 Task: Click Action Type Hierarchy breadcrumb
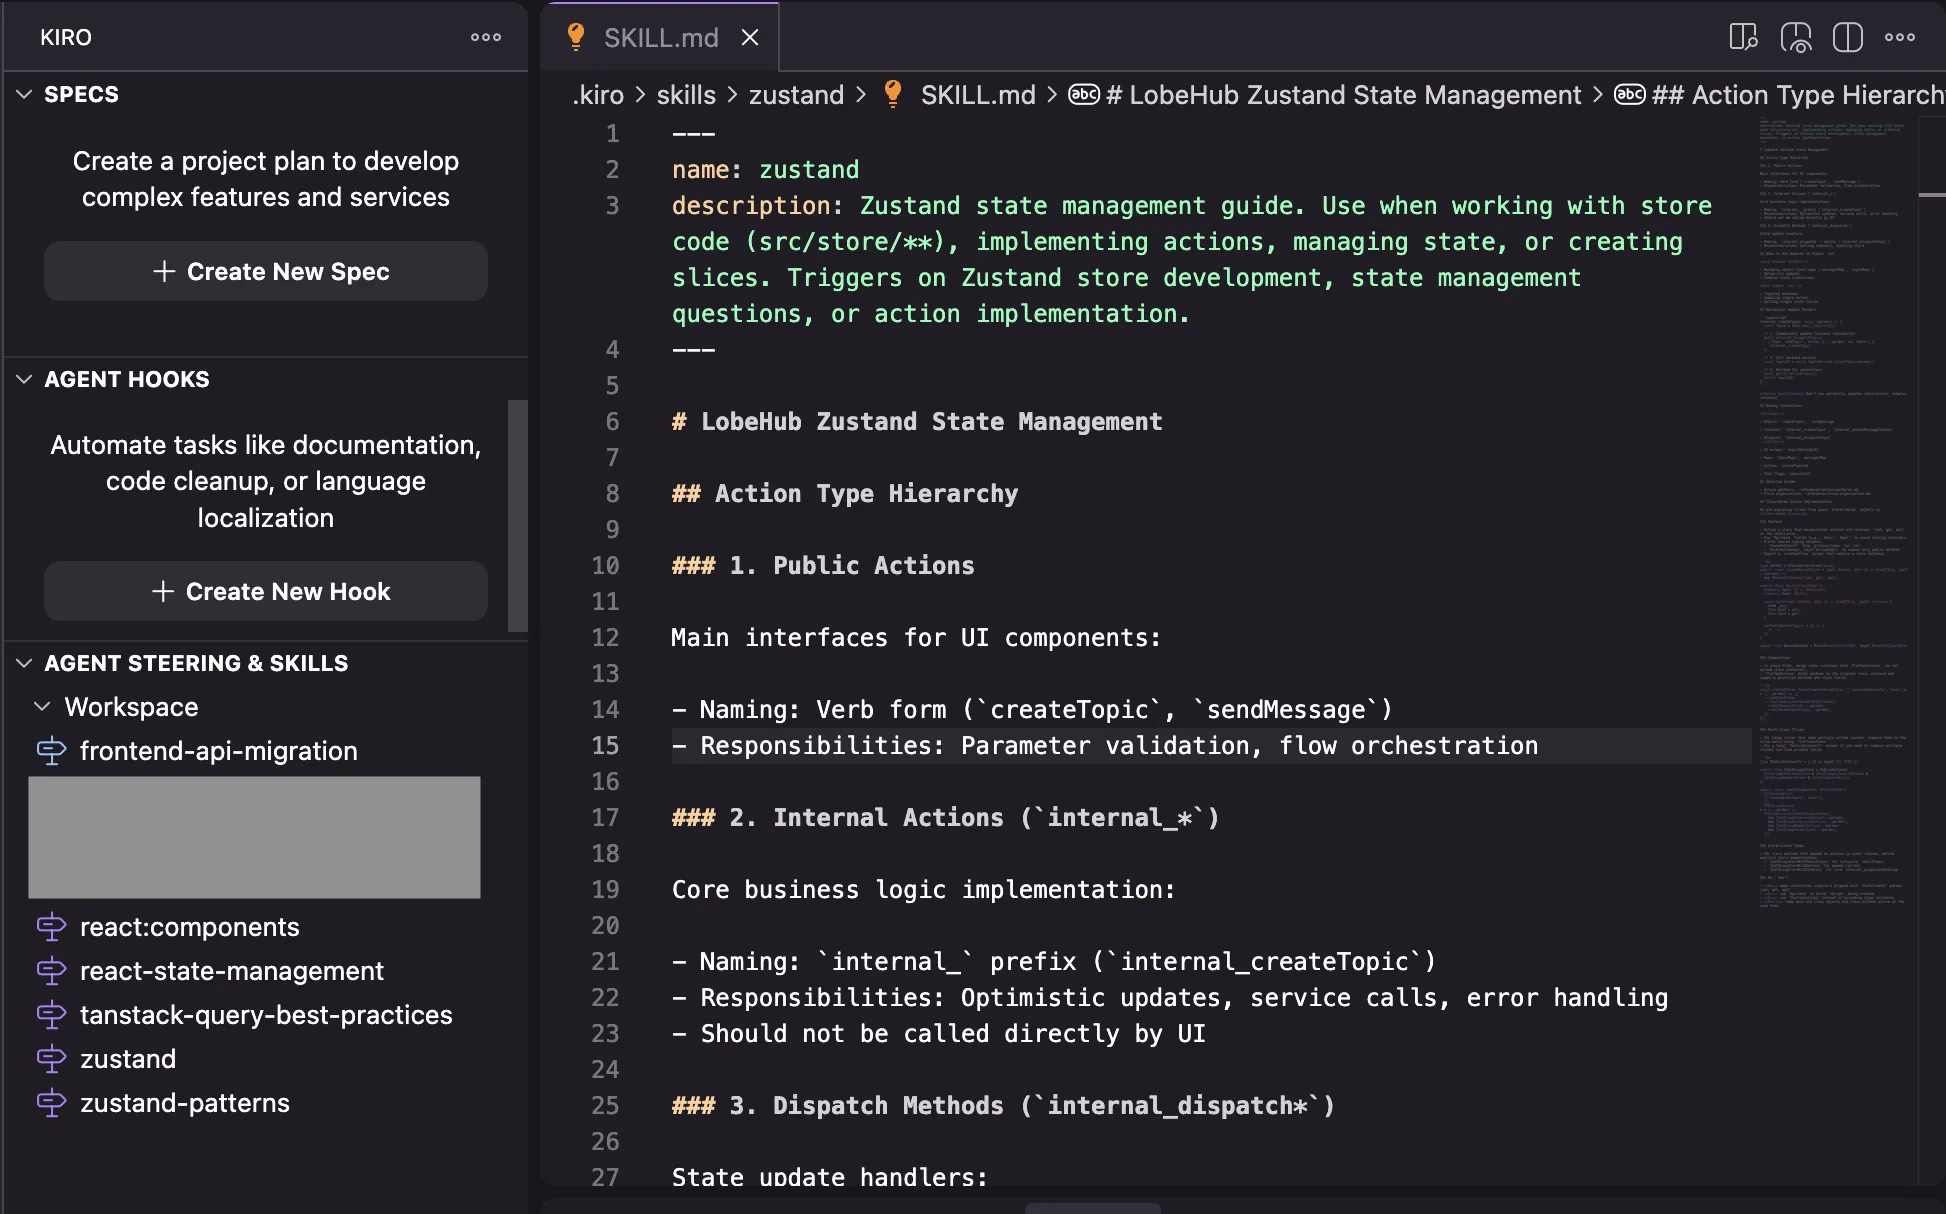(x=1798, y=95)
